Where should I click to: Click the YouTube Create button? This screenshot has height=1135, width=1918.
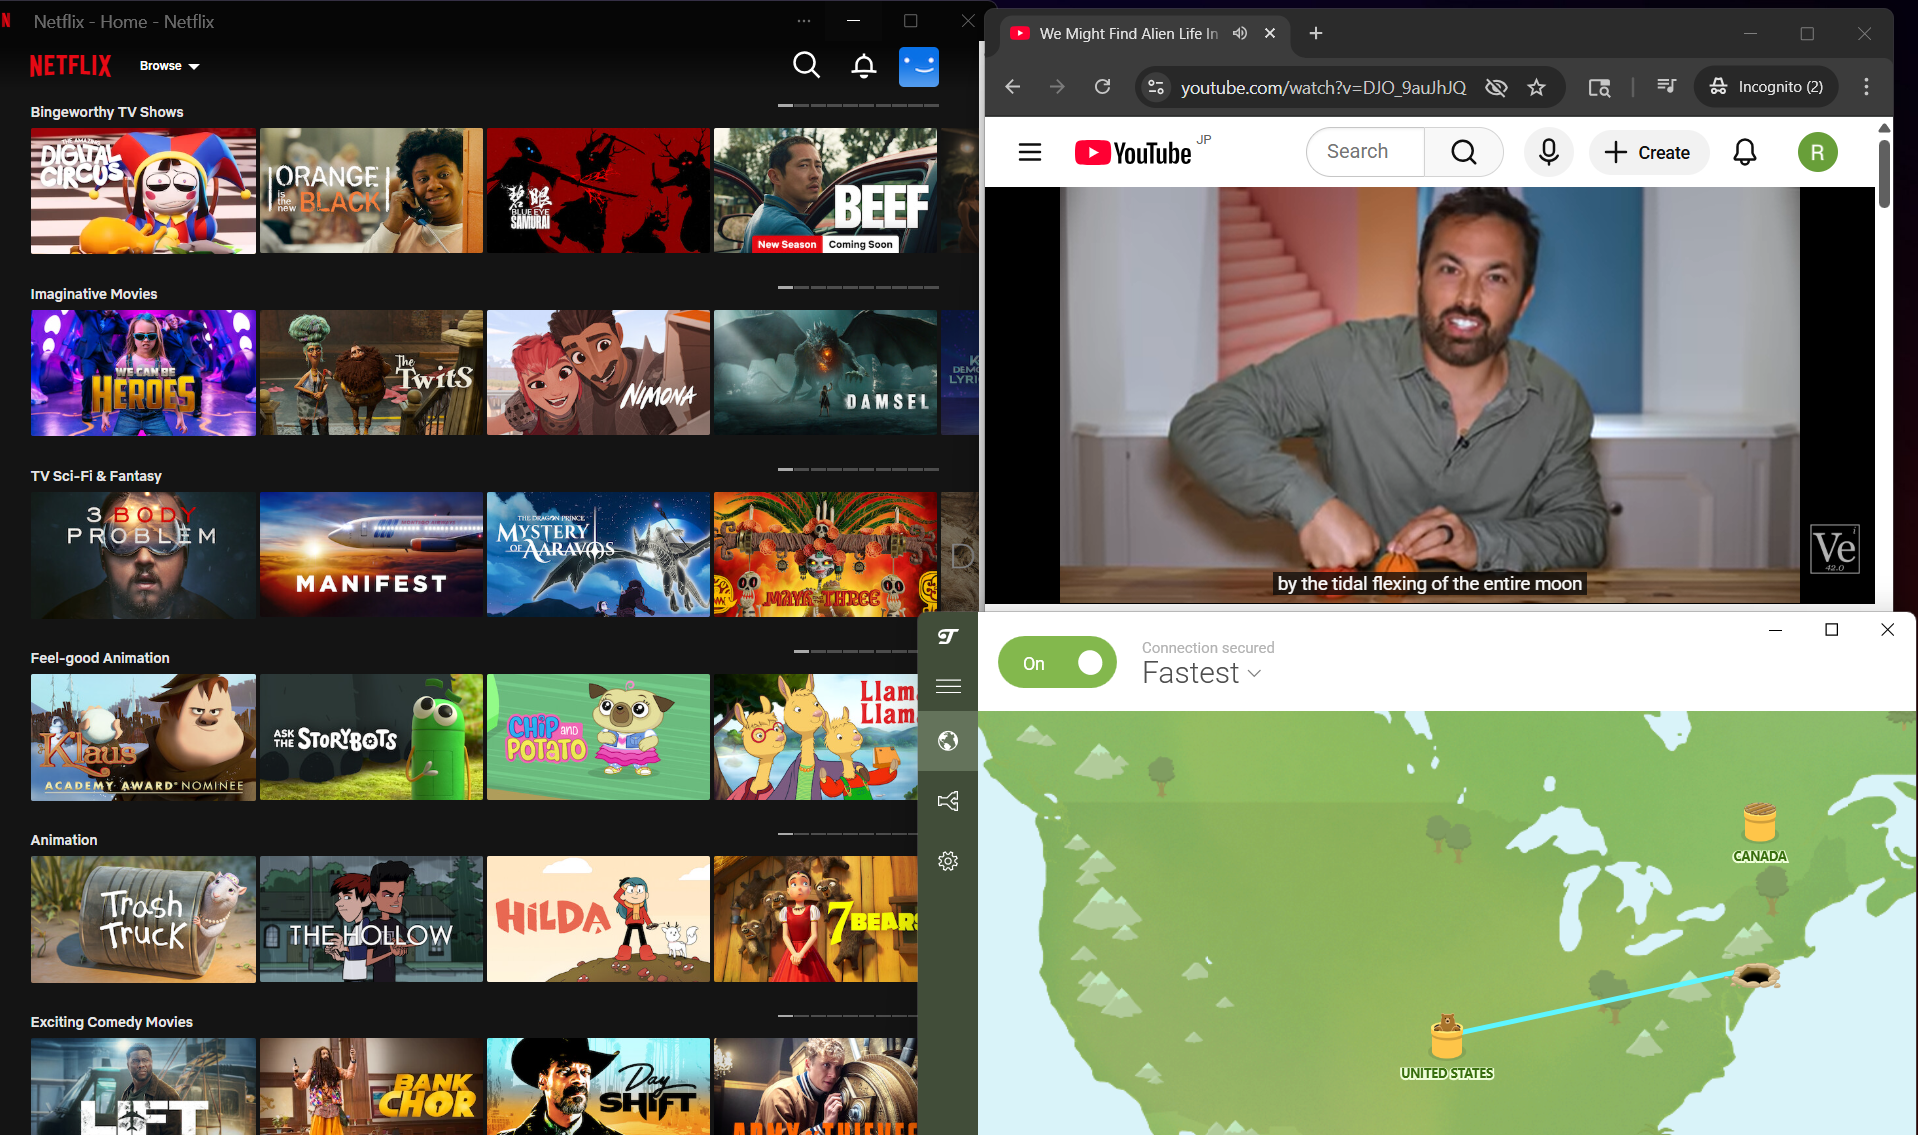coord(1648,152)
